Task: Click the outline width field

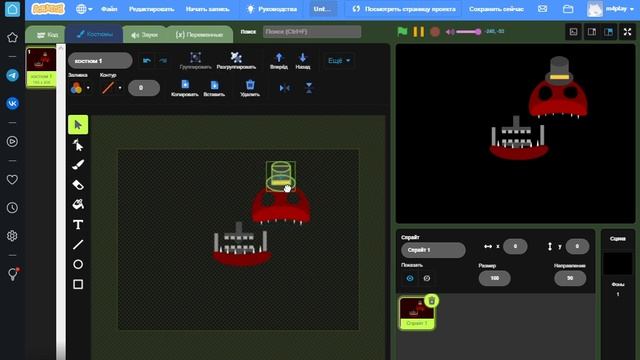Action: point(144,88)
